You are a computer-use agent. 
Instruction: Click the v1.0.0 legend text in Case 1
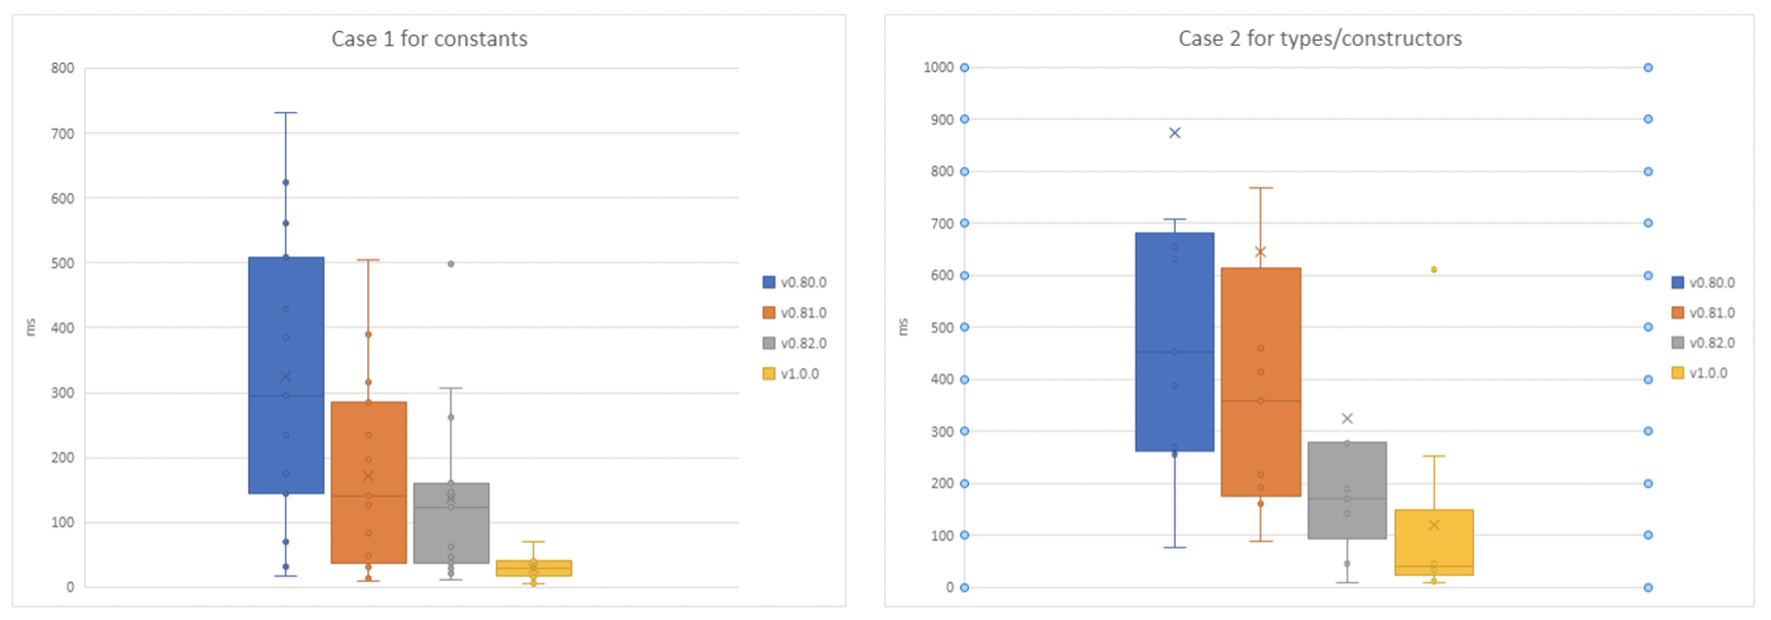coord(800,374)
